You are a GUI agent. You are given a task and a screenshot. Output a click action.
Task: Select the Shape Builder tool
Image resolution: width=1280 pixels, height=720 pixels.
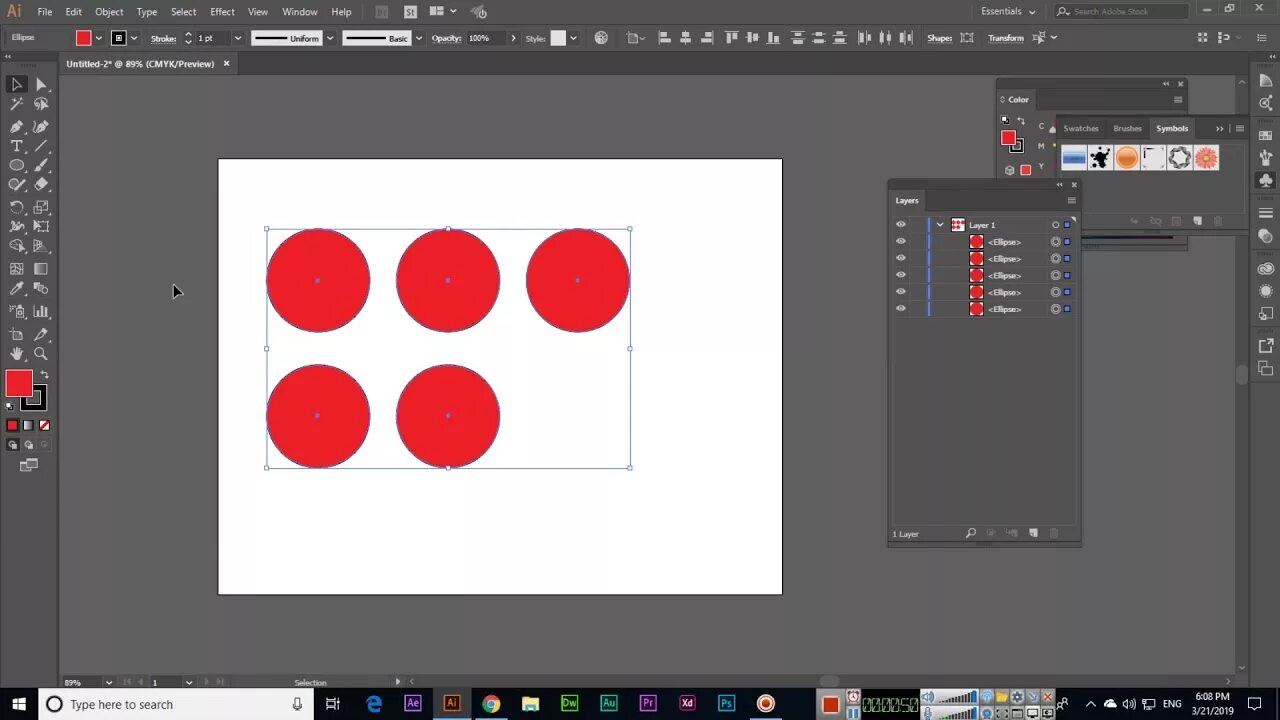click(17, 246)
